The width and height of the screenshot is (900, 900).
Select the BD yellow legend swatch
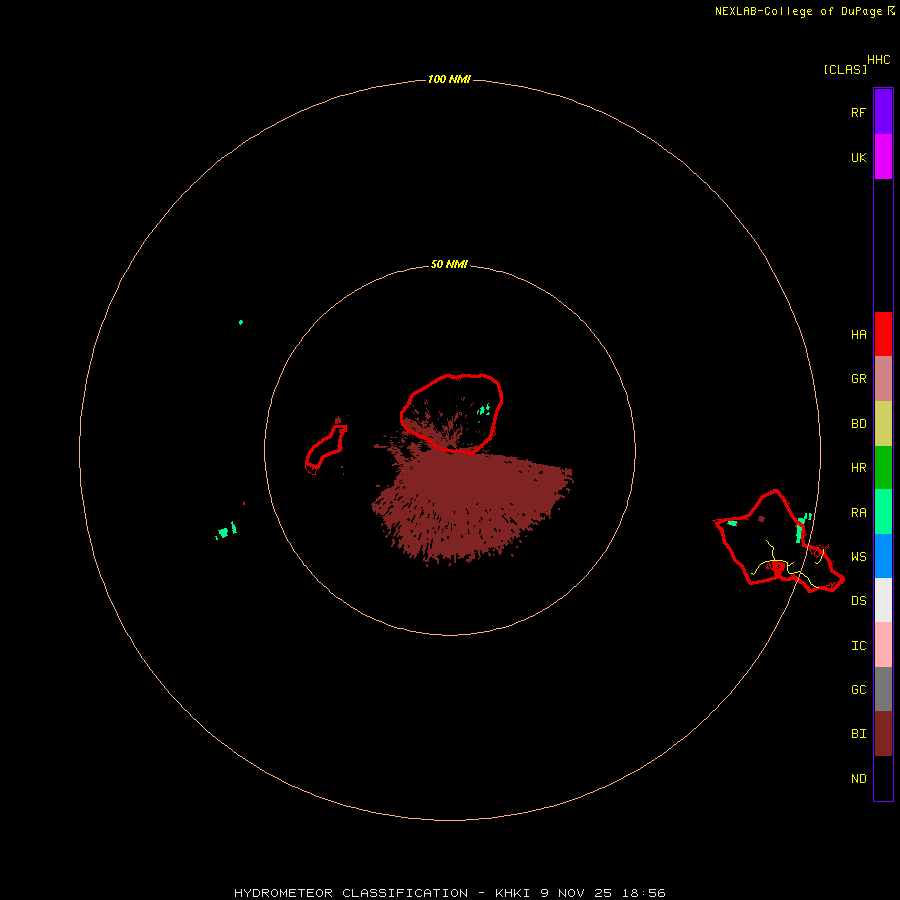click(x=883, y=423)
